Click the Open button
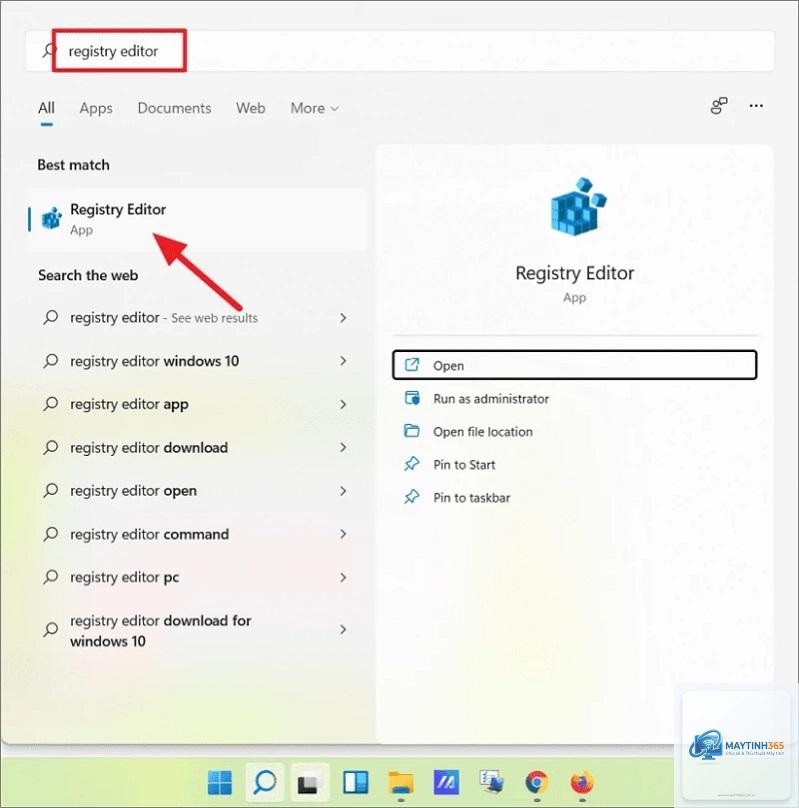 [x=575, y=365]
